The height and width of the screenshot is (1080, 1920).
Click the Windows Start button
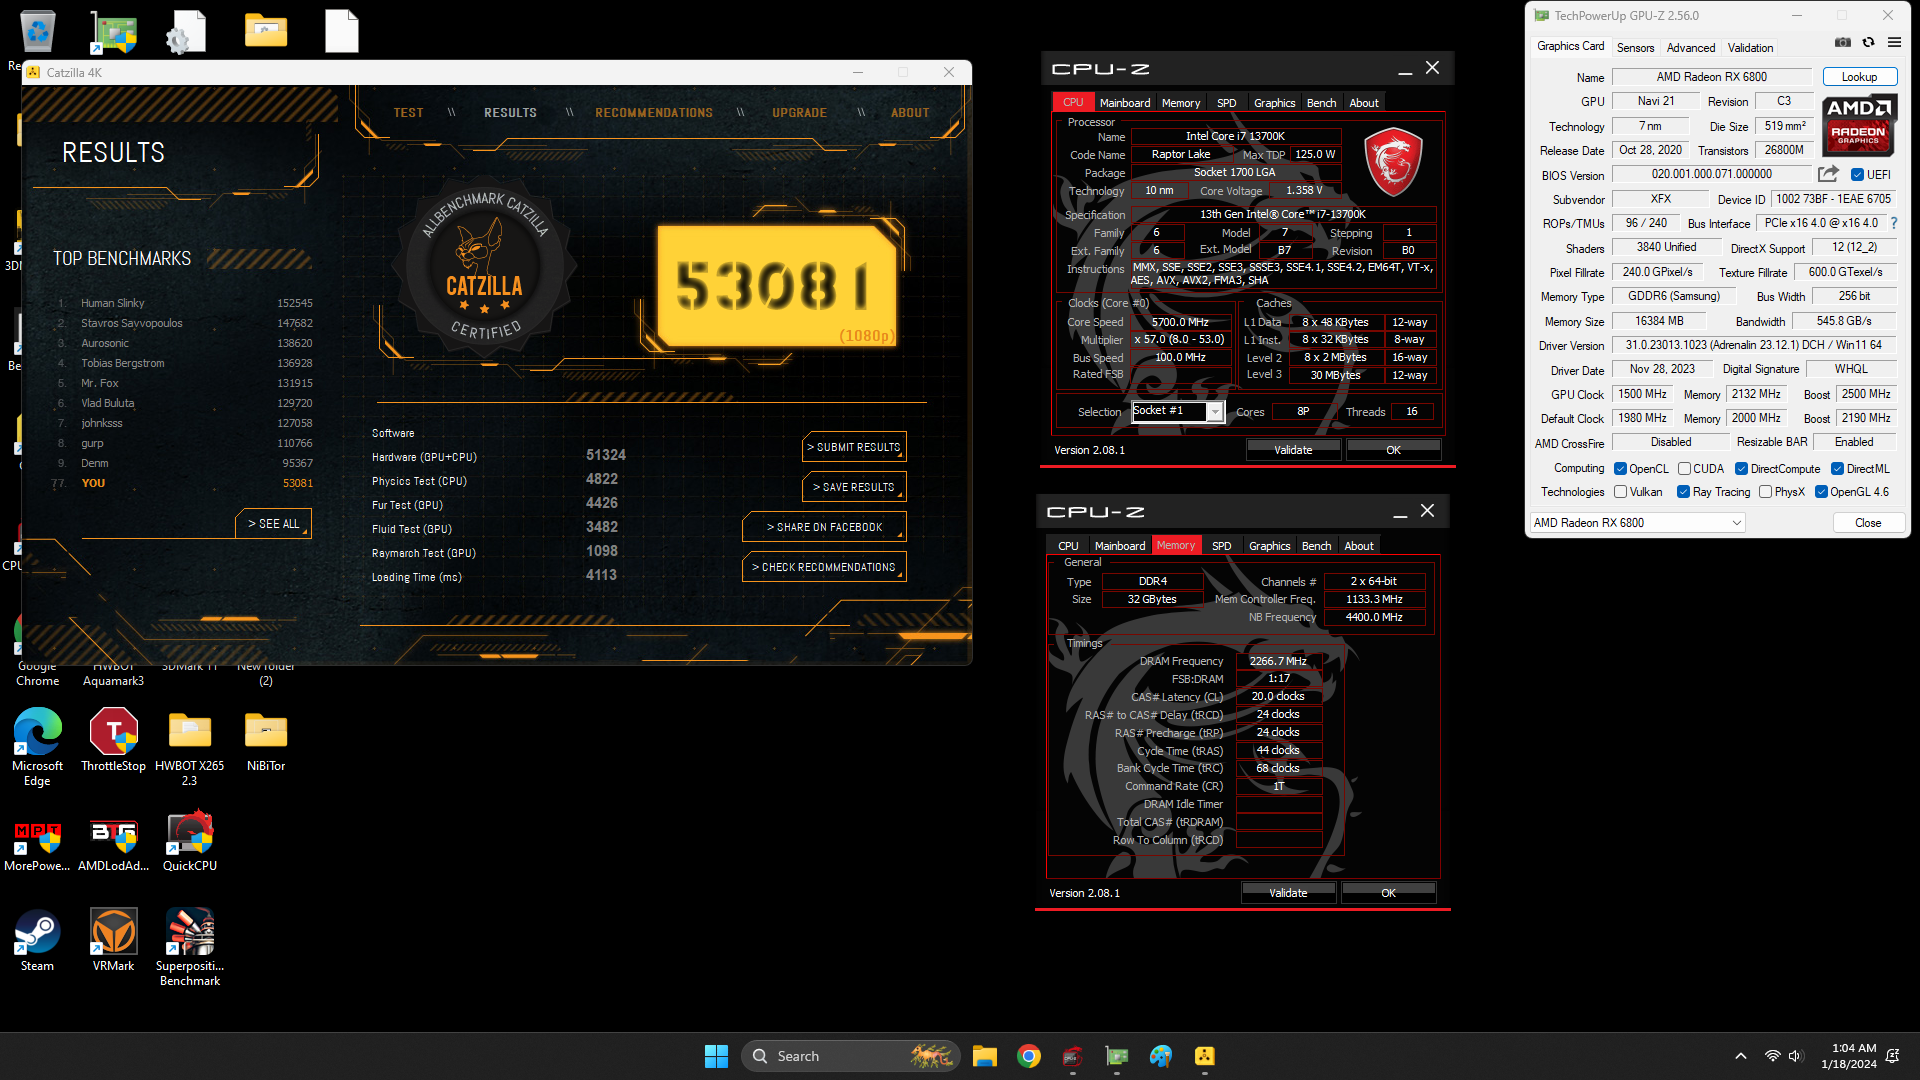coord(716,1056)
